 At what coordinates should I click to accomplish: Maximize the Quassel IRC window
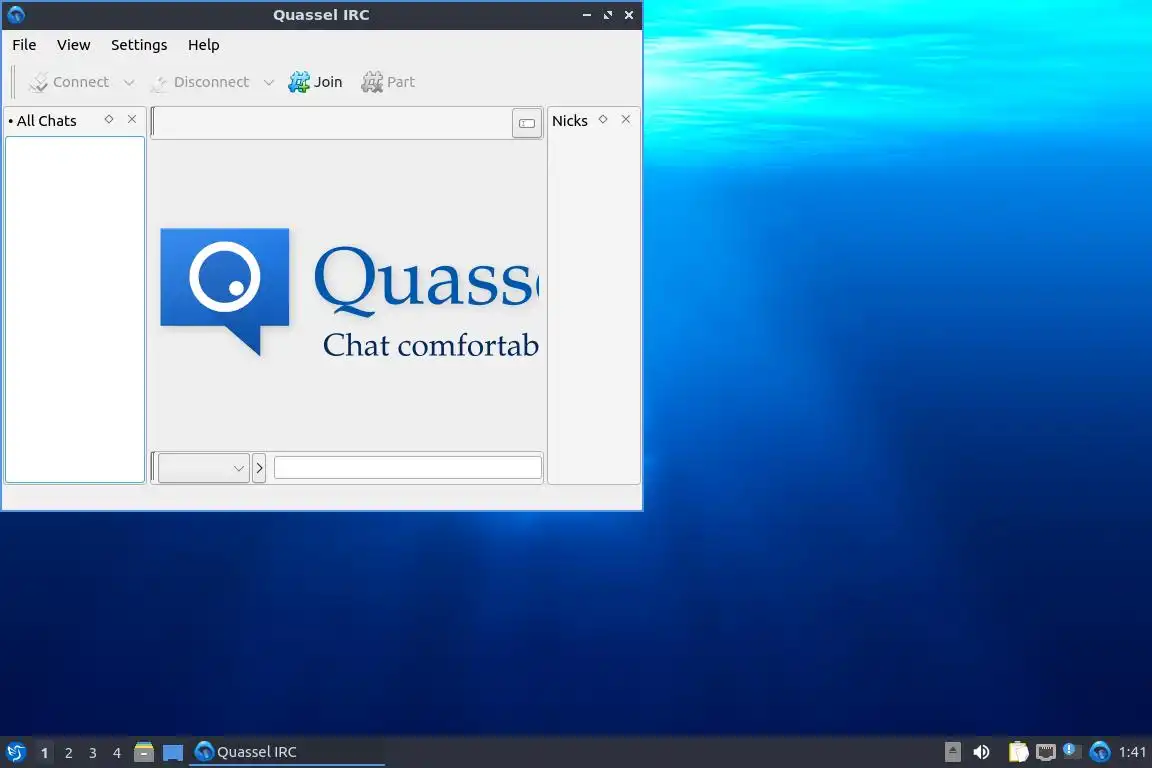(608, 15)
